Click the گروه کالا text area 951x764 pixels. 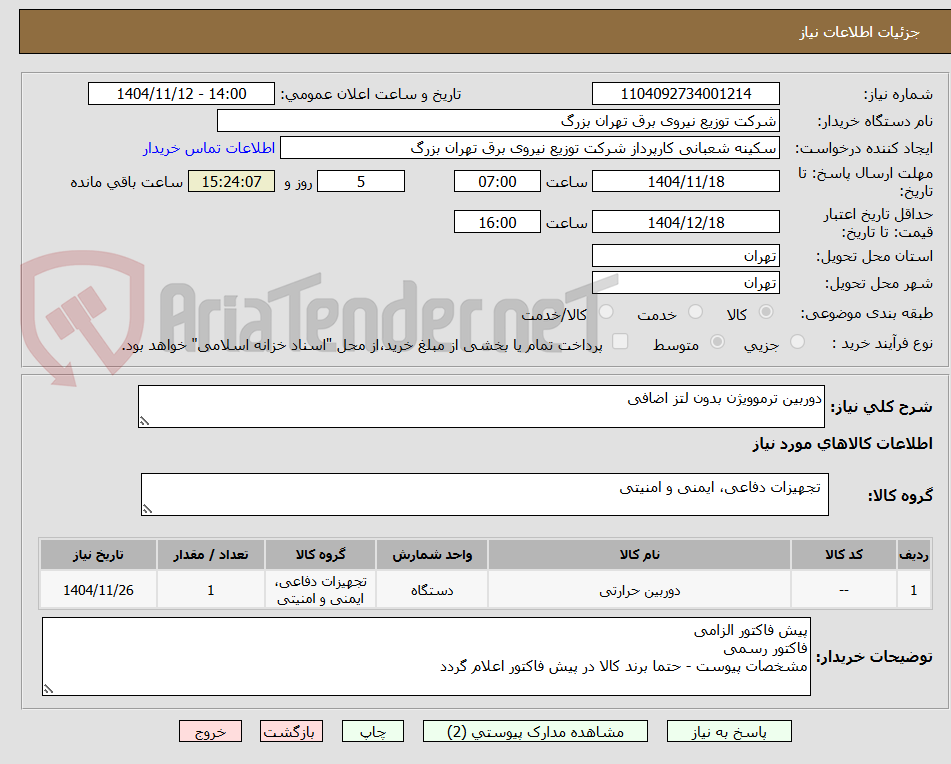click(485, 495)
